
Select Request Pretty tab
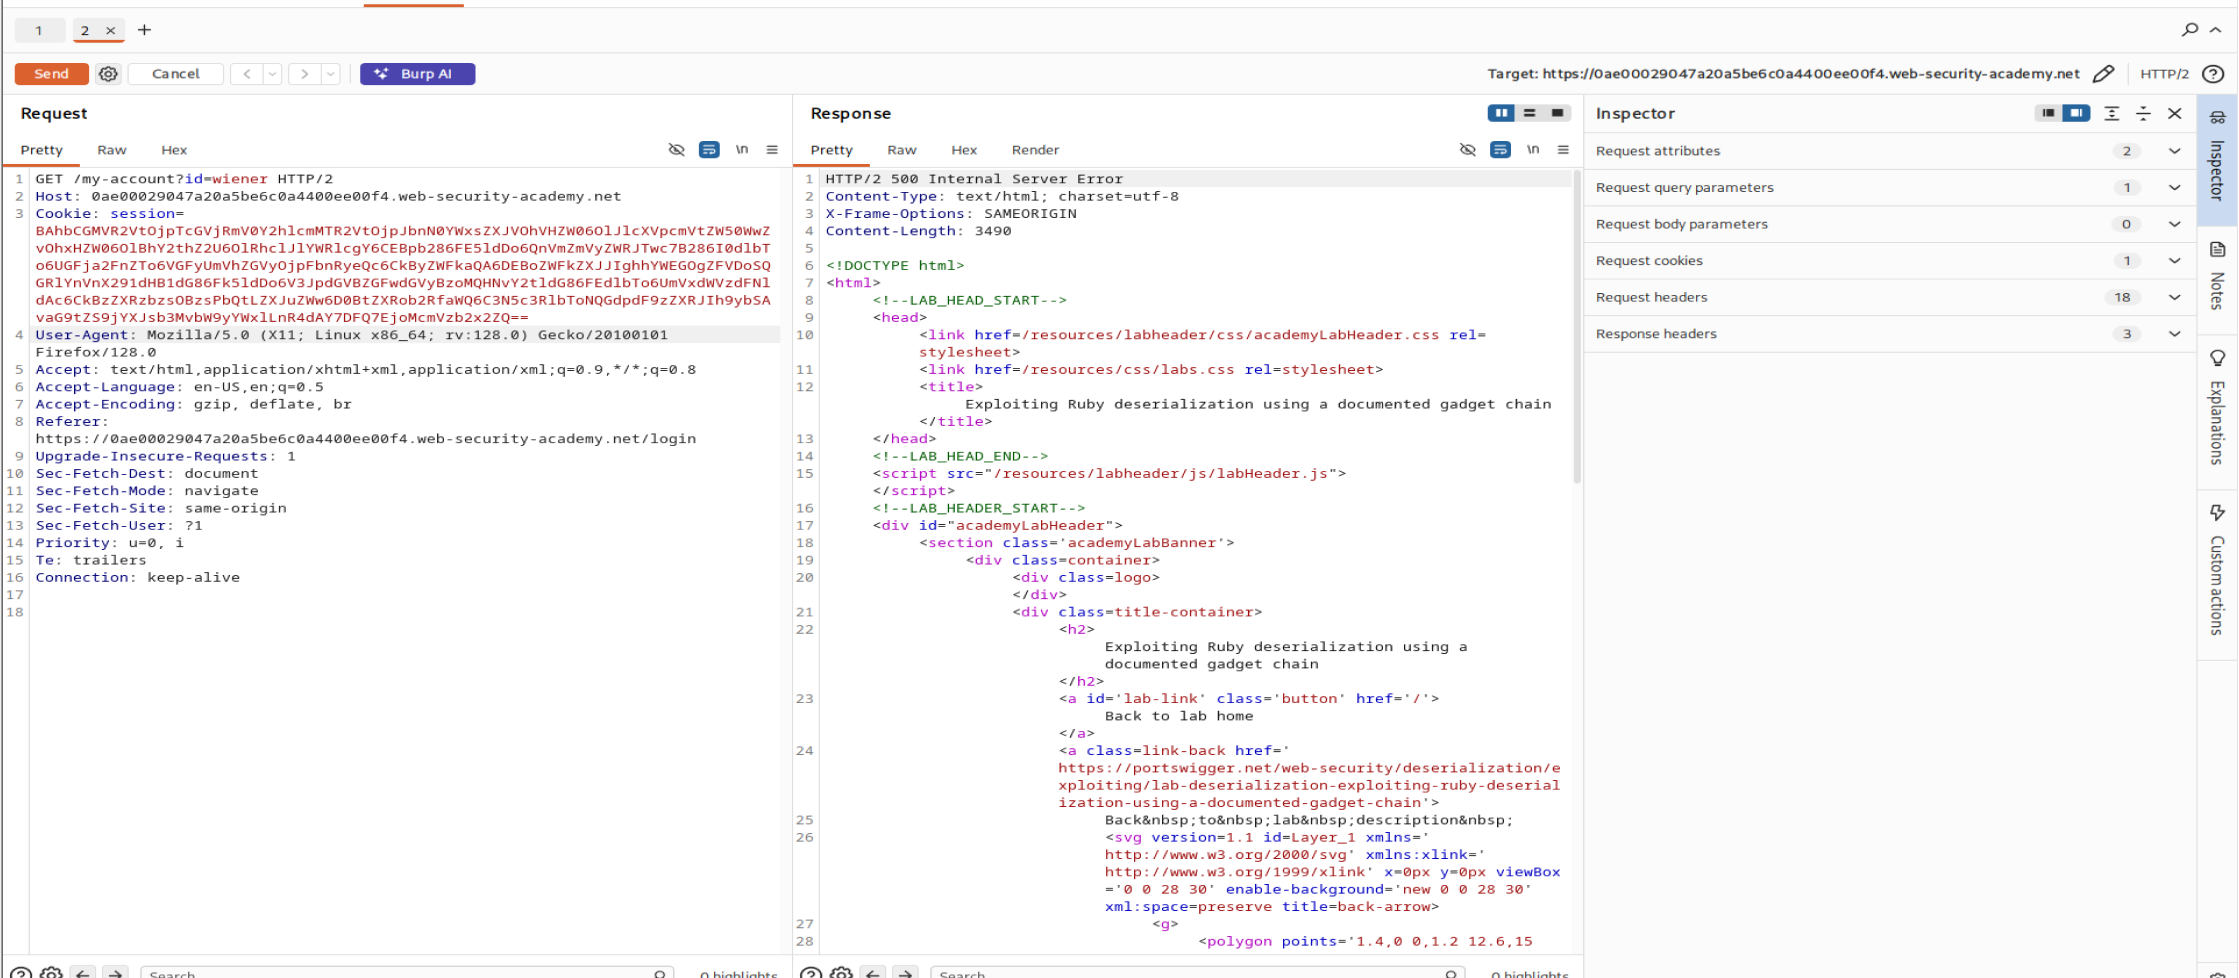click(42, 150)
